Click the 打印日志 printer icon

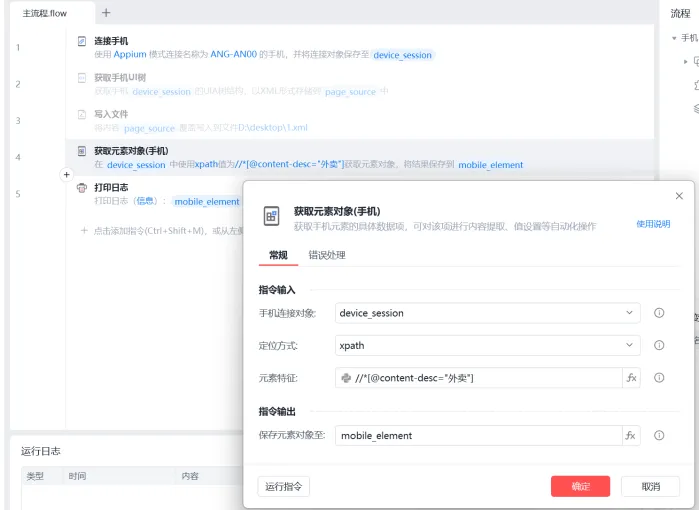[x=82, y=188]
